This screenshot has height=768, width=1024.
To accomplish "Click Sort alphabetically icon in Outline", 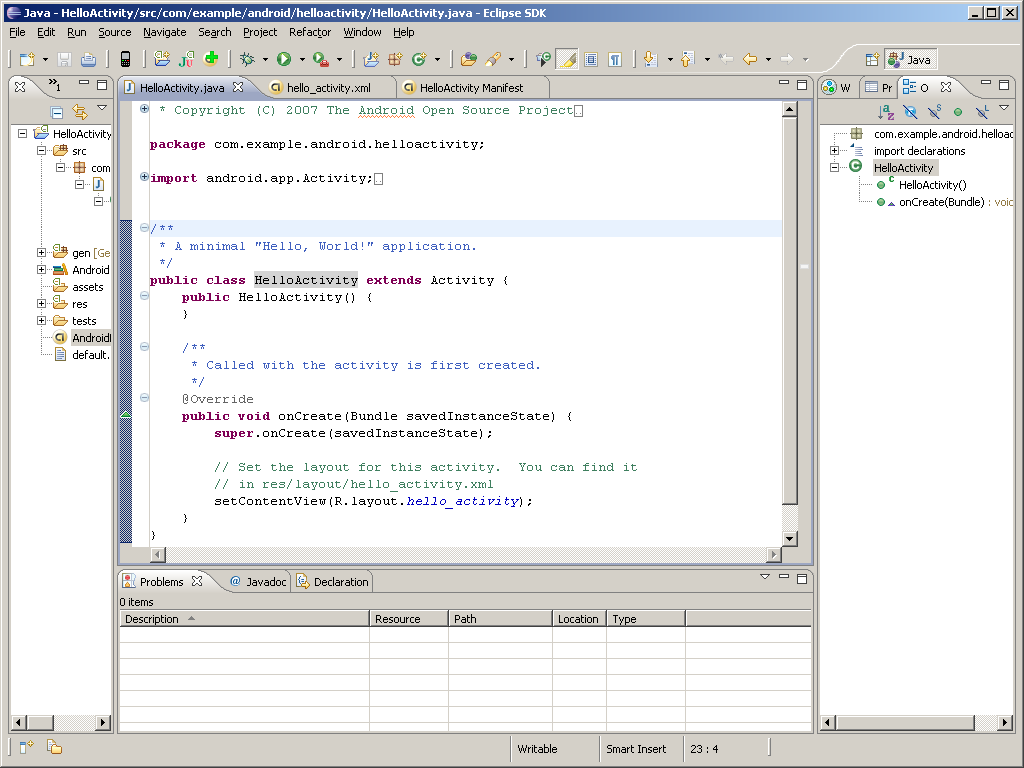I will click(885, 112).
